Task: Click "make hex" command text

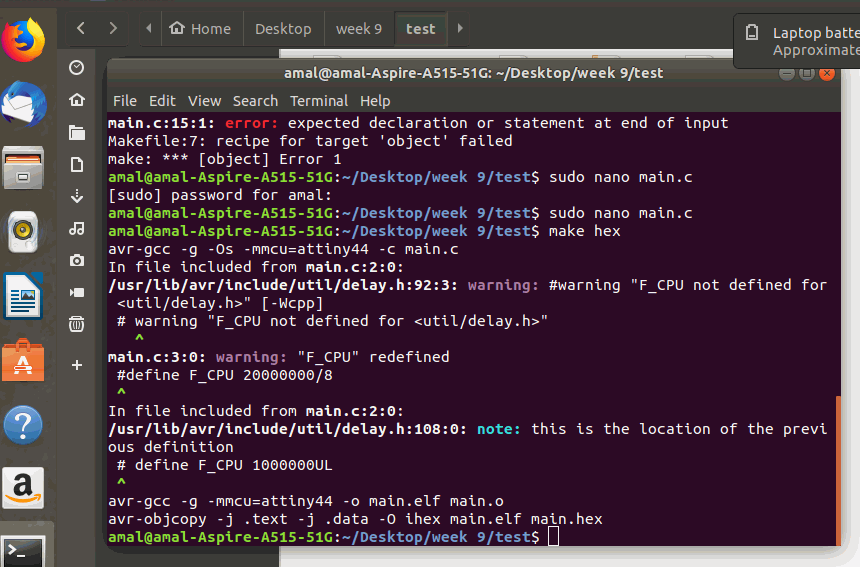Action: tap(585, 231)
